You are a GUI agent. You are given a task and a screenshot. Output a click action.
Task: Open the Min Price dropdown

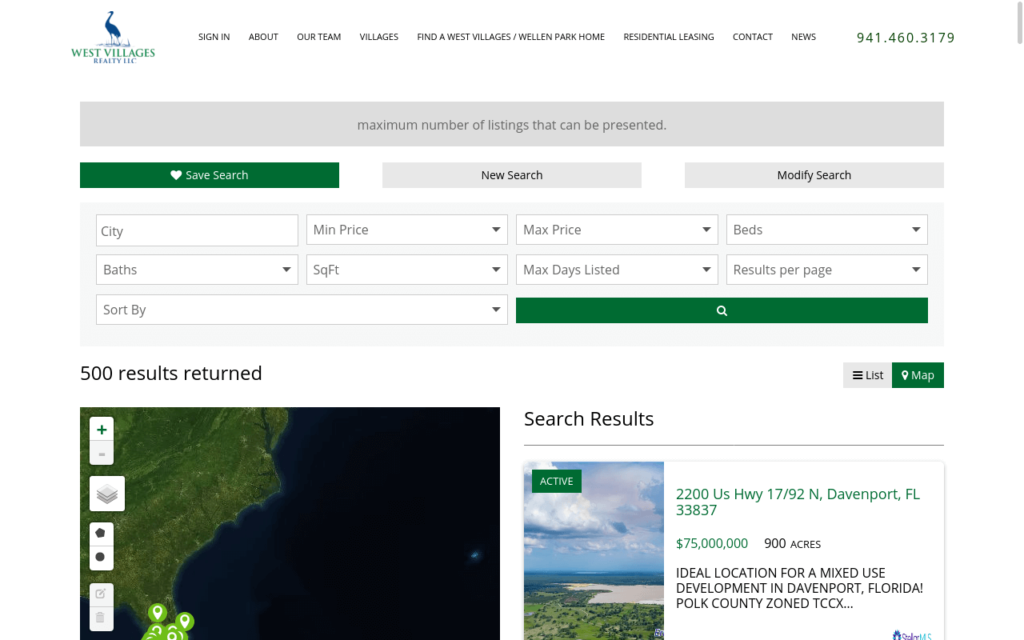(x=407, y=230)
